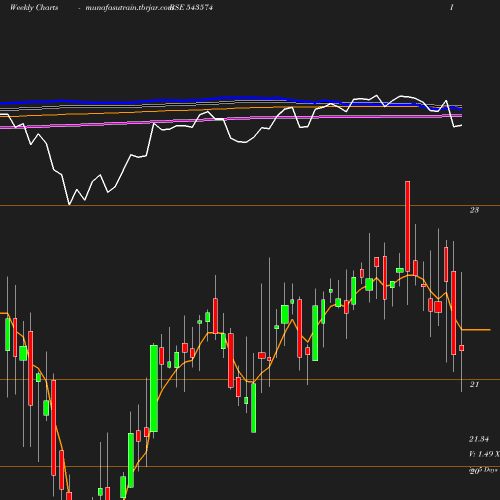Click the "1" label at top right
The width and height of the screenshot is (500, 500).
(x=452, y=7)
